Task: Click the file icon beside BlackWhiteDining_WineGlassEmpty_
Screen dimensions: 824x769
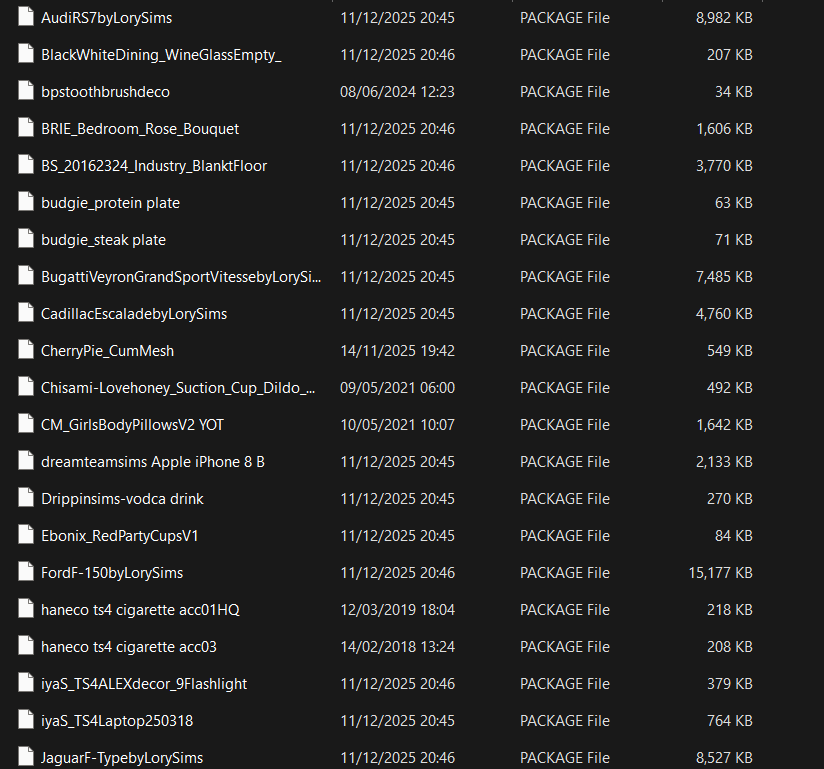Action: (26, 54)
